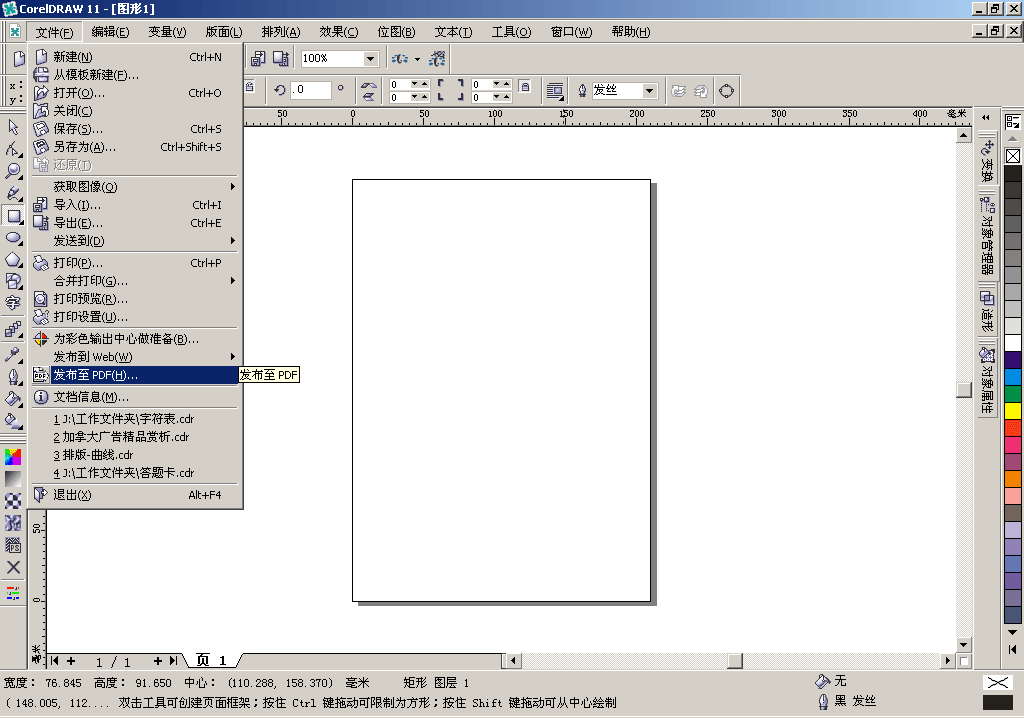Select the Pick arrow tool
Viewport: 1024px width, 718px height.
tap(13, 127)
